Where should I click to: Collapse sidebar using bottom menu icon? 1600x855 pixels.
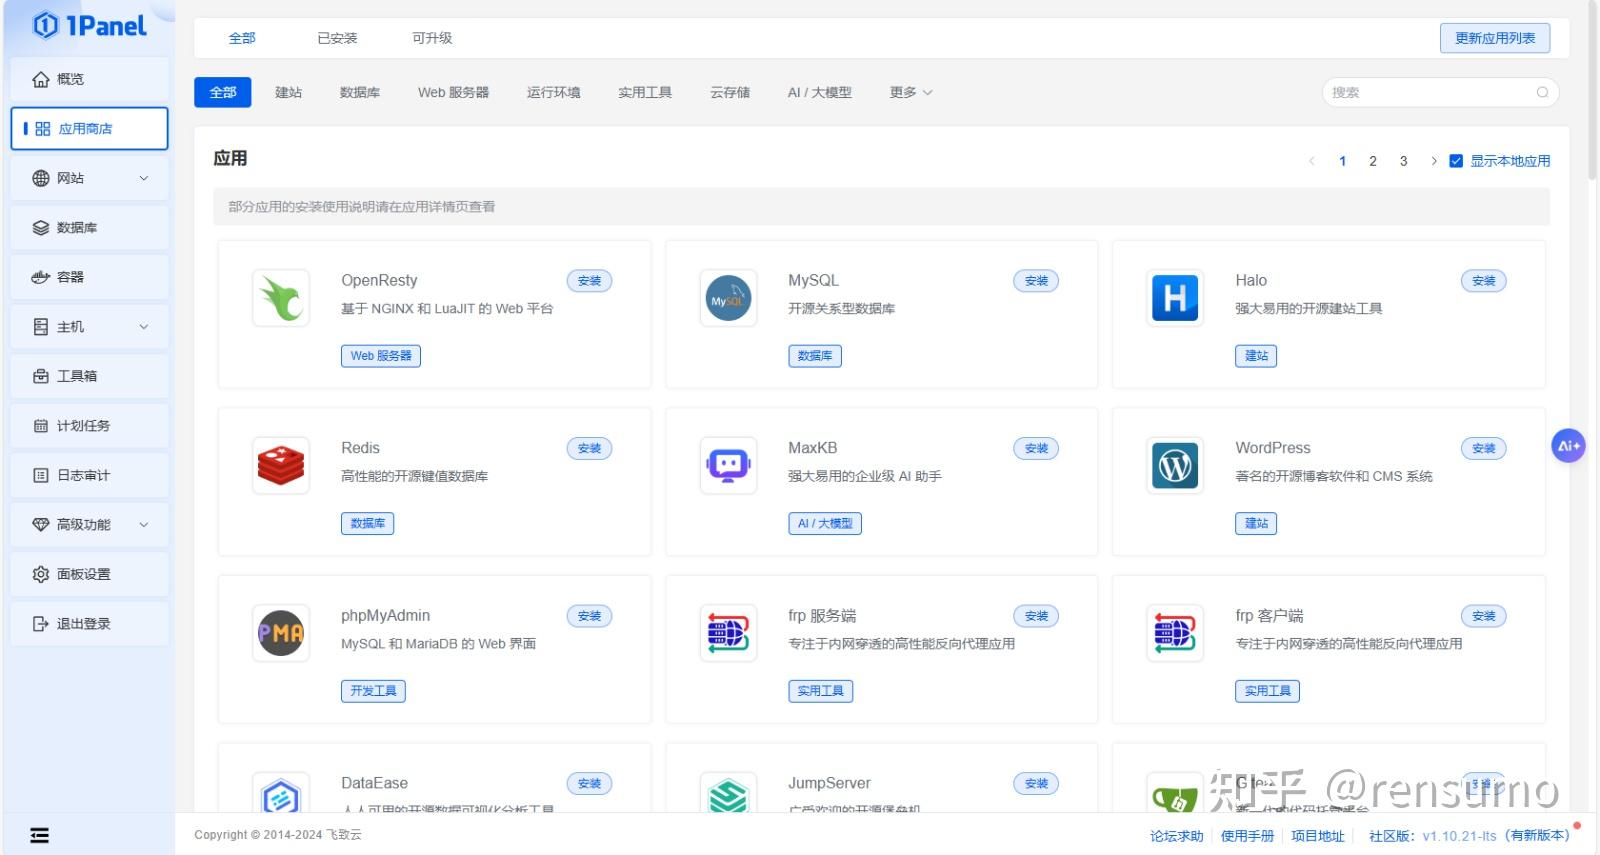(39, 835)
